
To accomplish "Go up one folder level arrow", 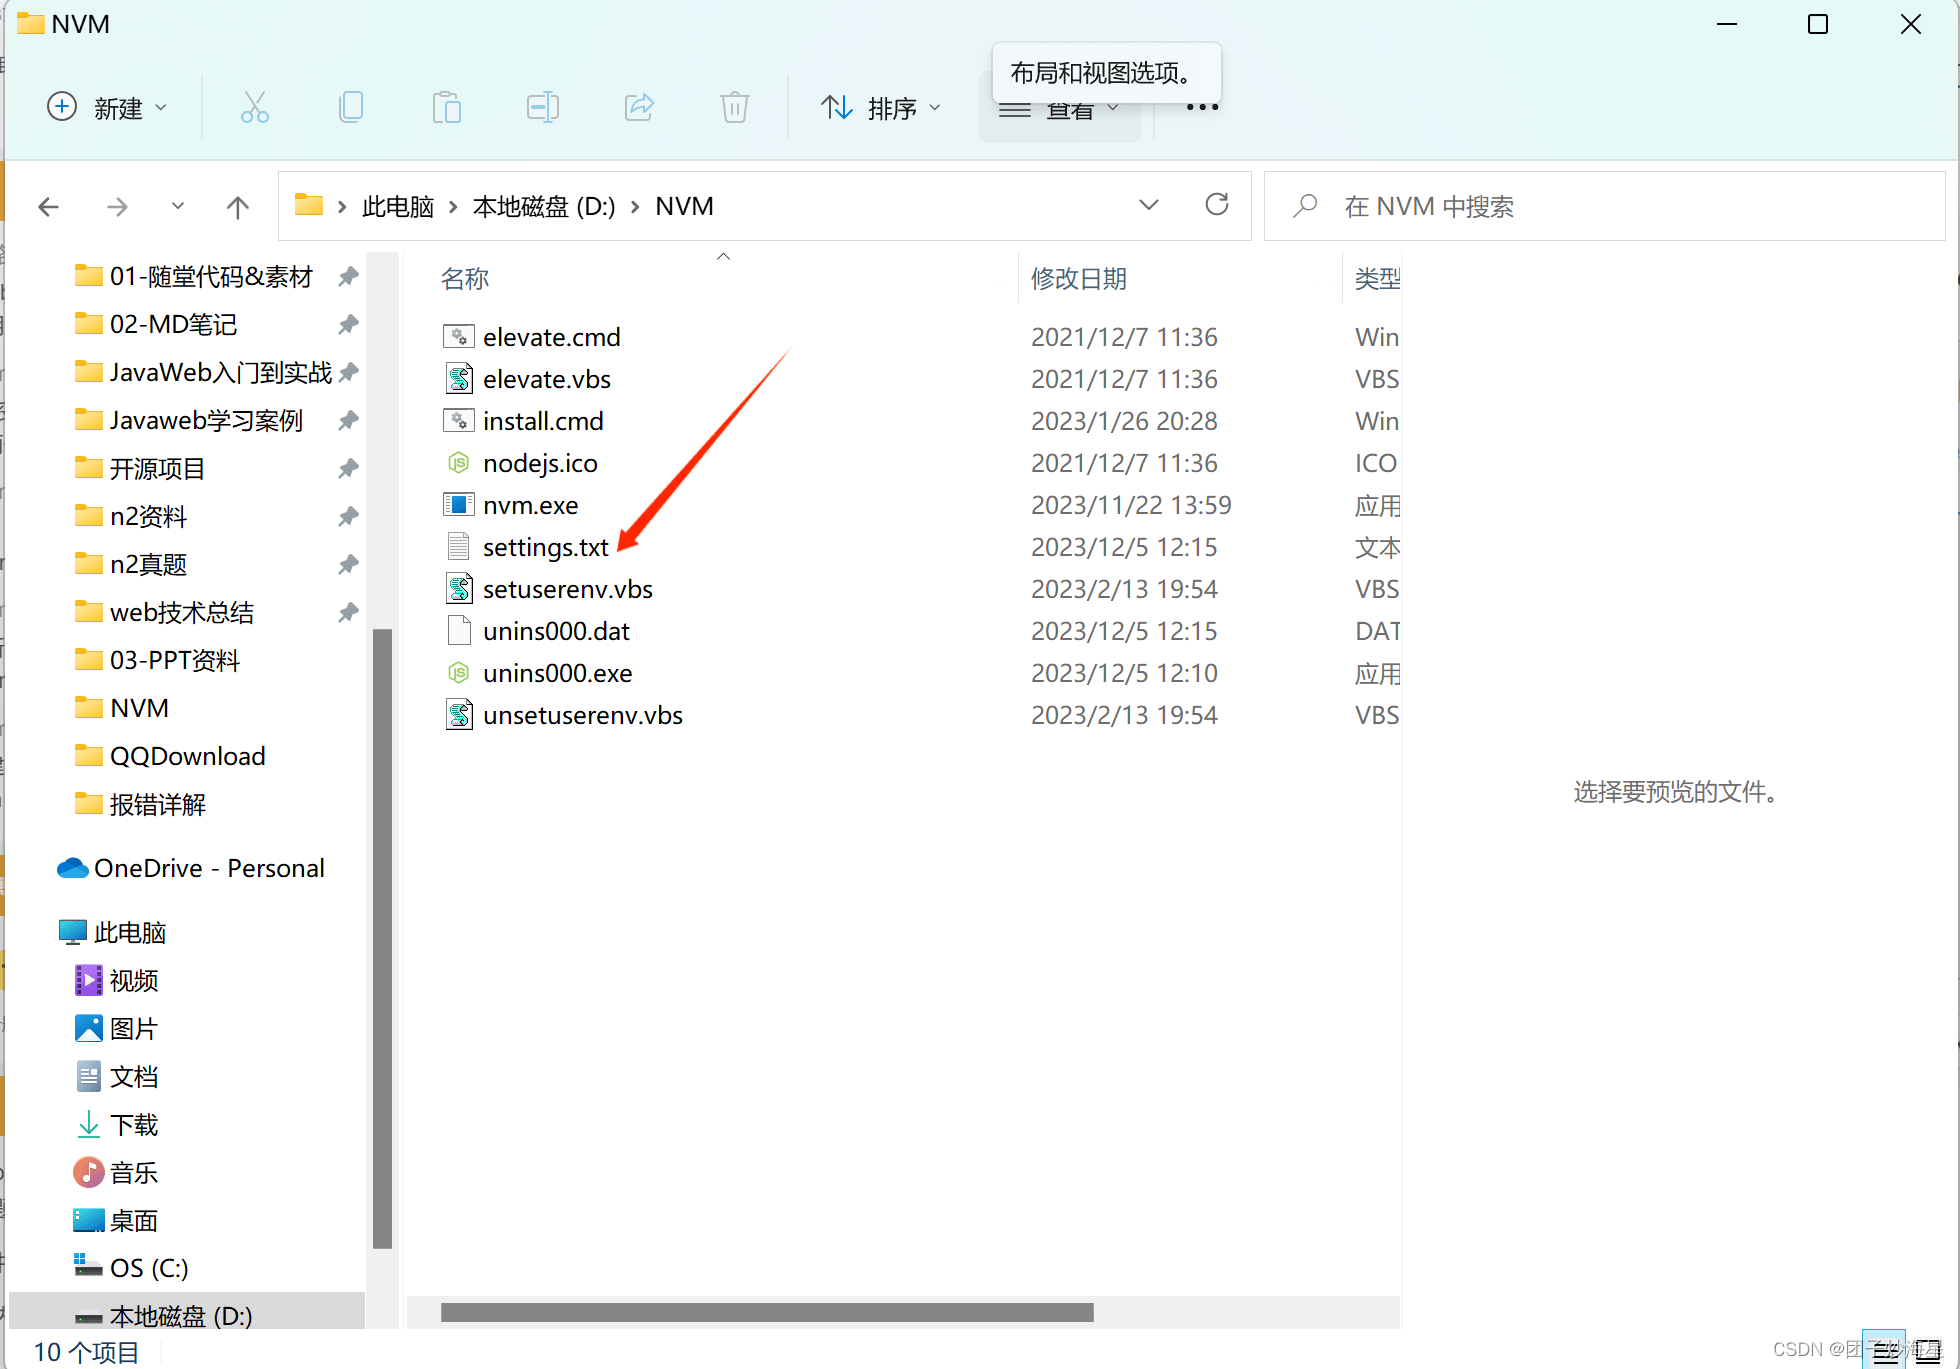I will pyautogui.click(x=237, y=207).
